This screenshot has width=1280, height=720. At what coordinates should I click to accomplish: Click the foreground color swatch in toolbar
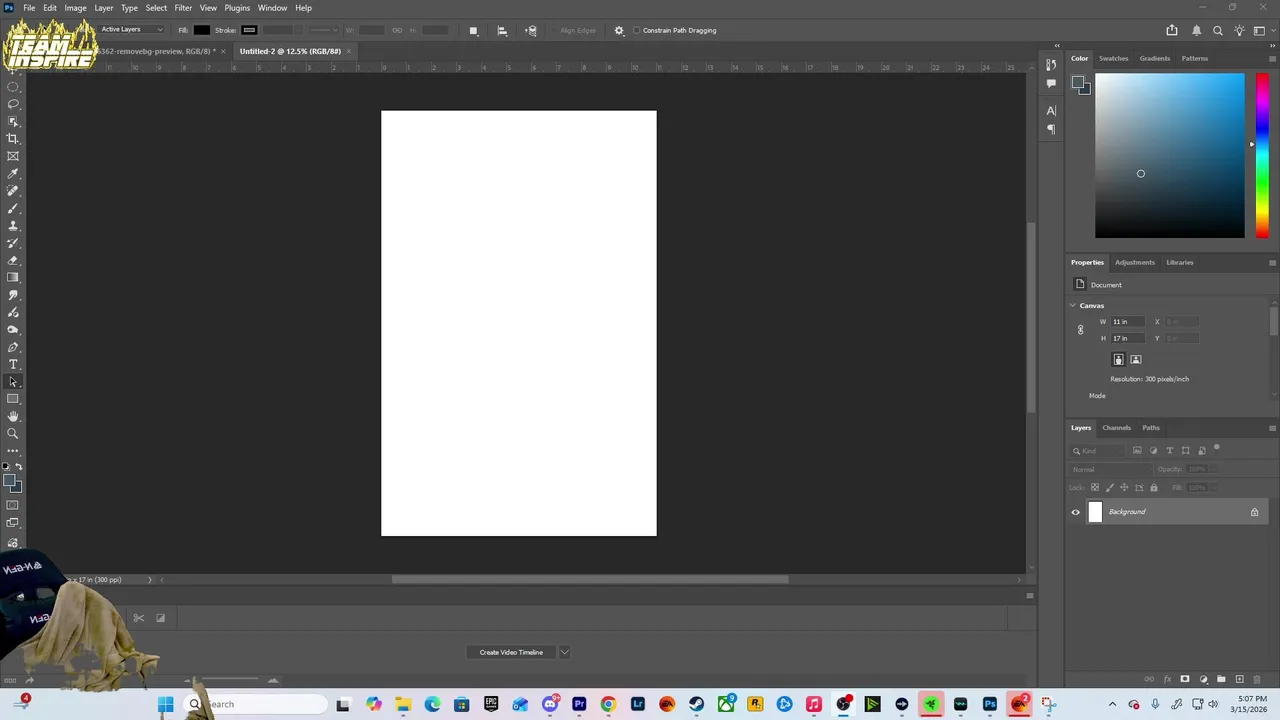point(10,482)
